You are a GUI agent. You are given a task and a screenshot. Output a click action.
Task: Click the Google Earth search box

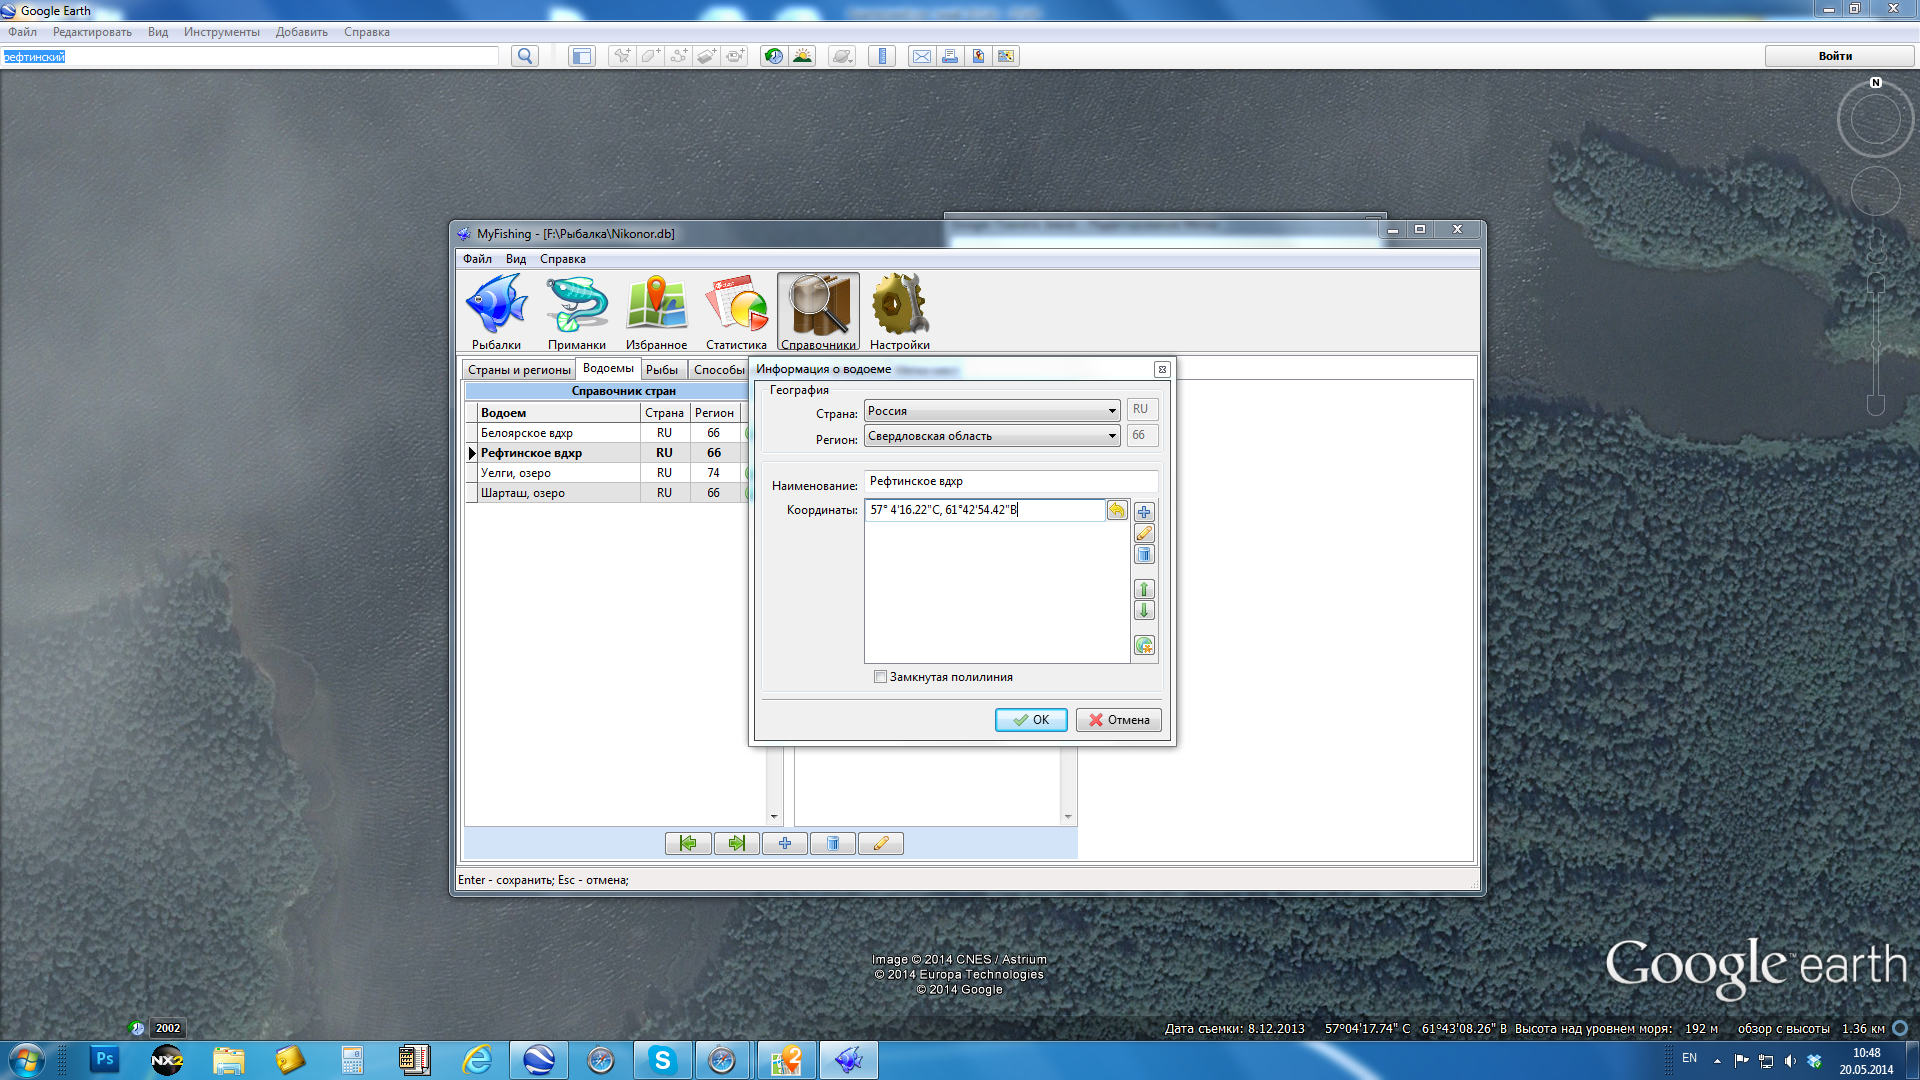[x=250, y=57]
